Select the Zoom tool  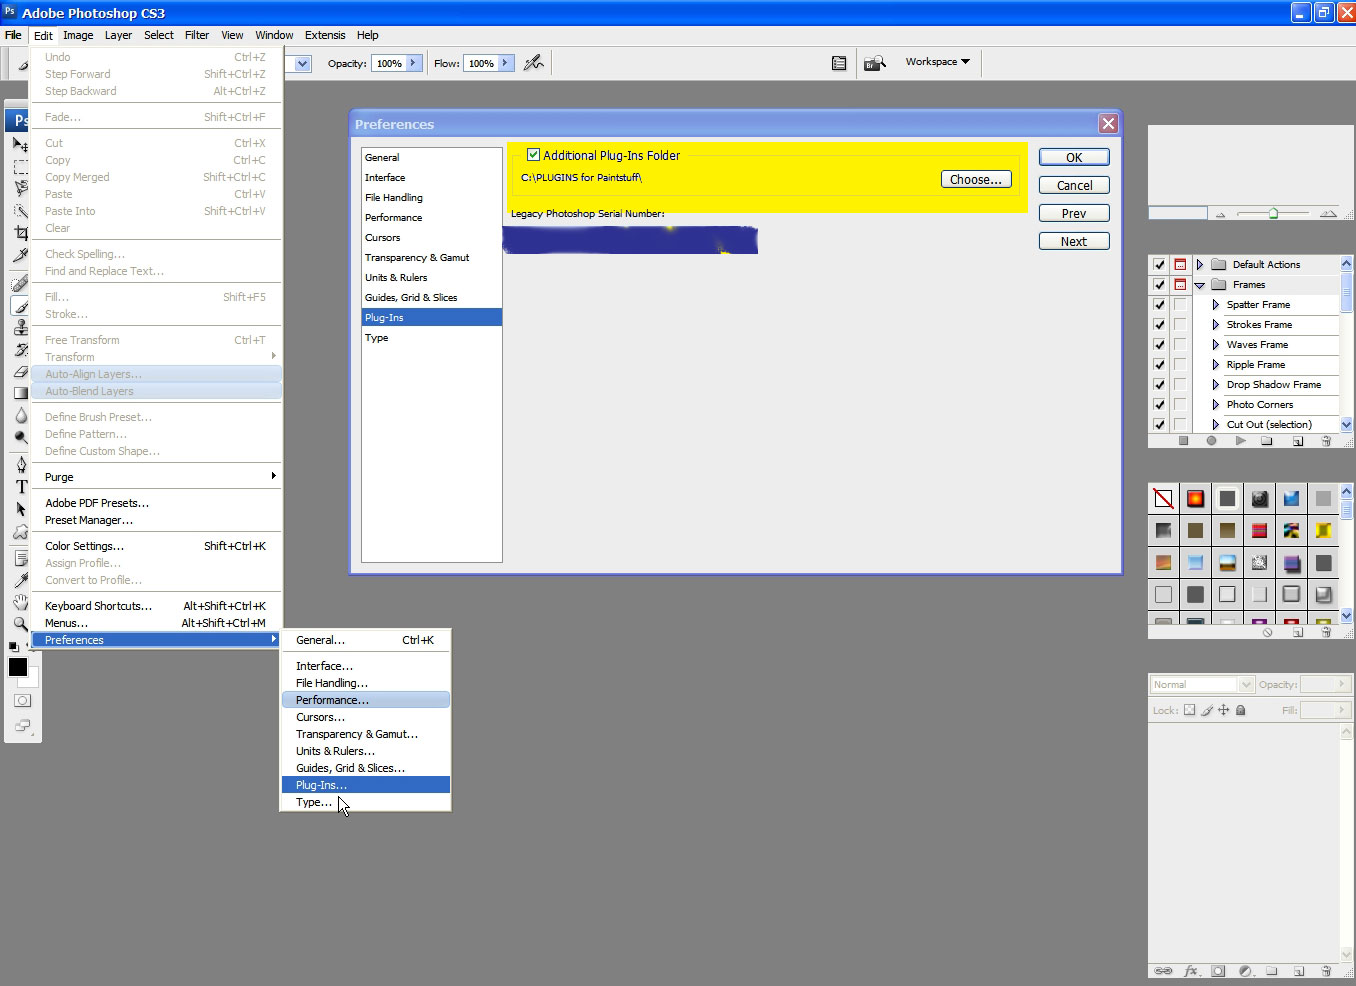point(20,624)
